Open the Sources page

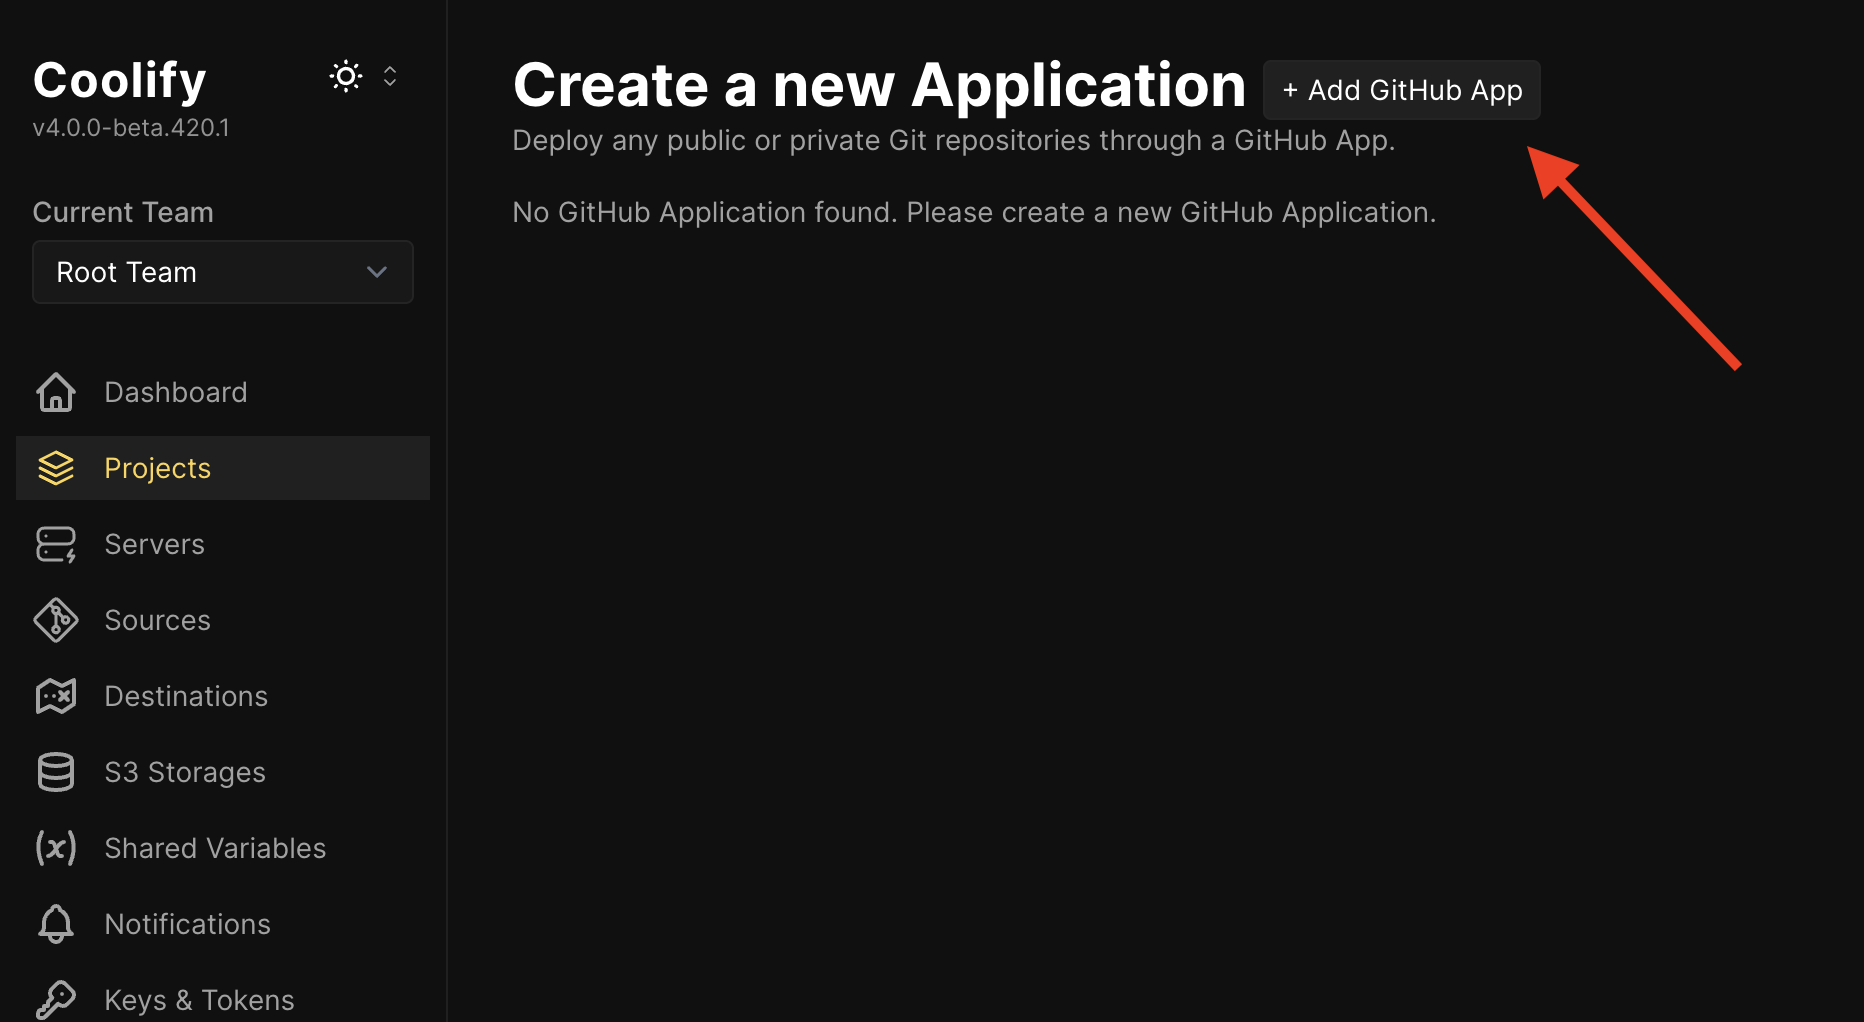pos(223,620)
